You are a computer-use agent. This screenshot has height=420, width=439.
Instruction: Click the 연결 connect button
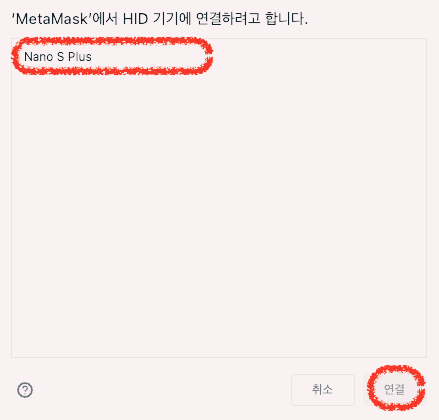(395, 390)
